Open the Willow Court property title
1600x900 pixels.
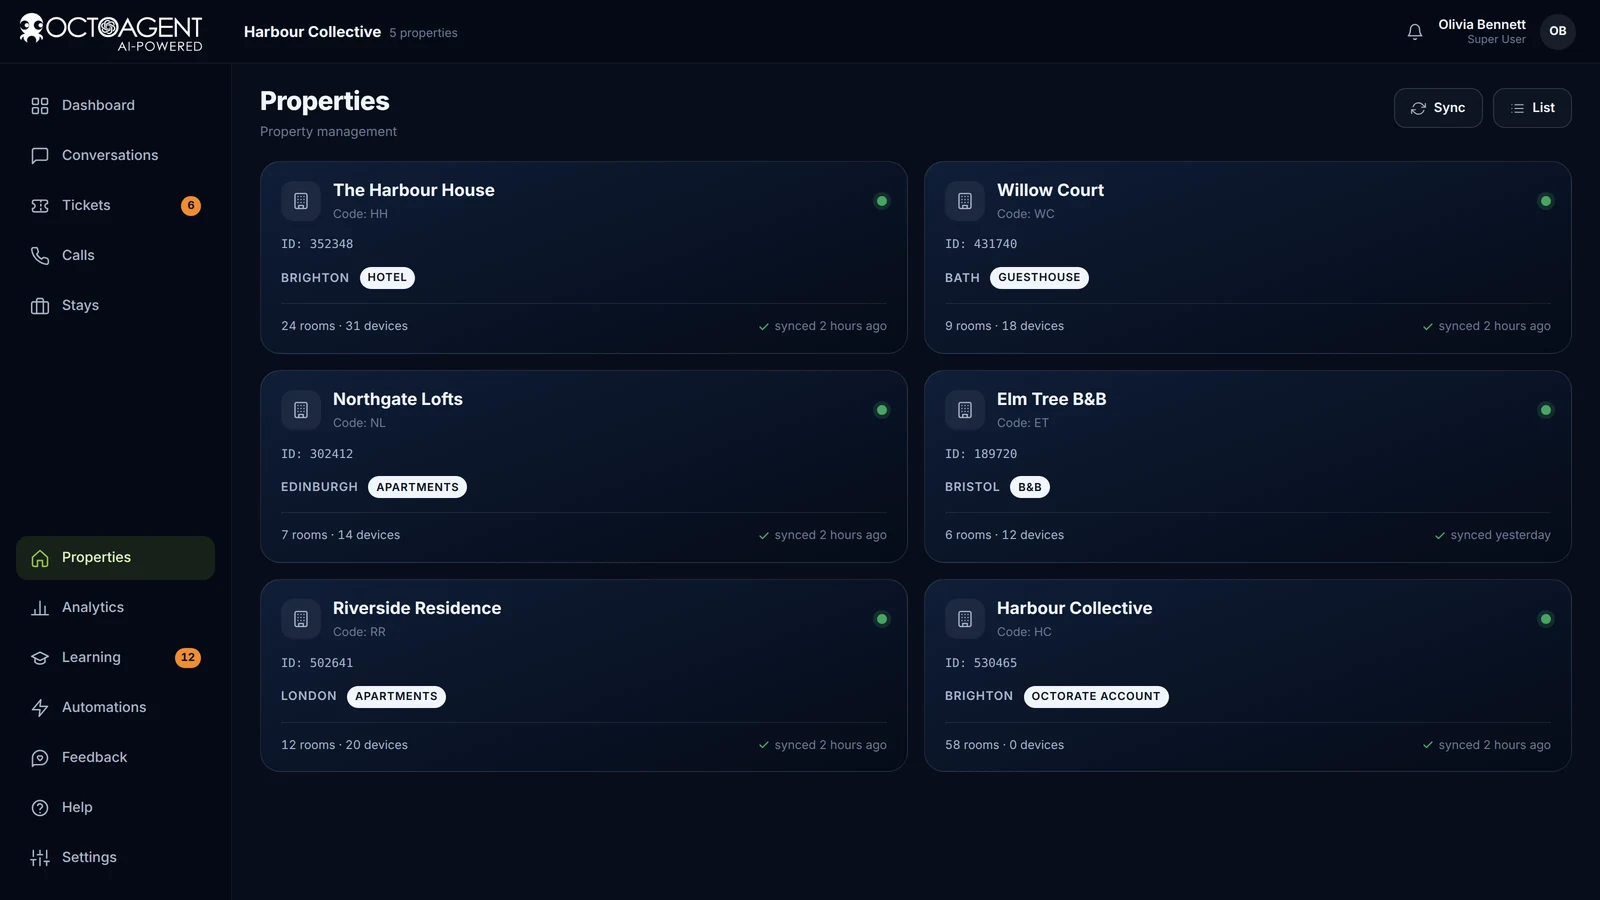click(1050, 190)
